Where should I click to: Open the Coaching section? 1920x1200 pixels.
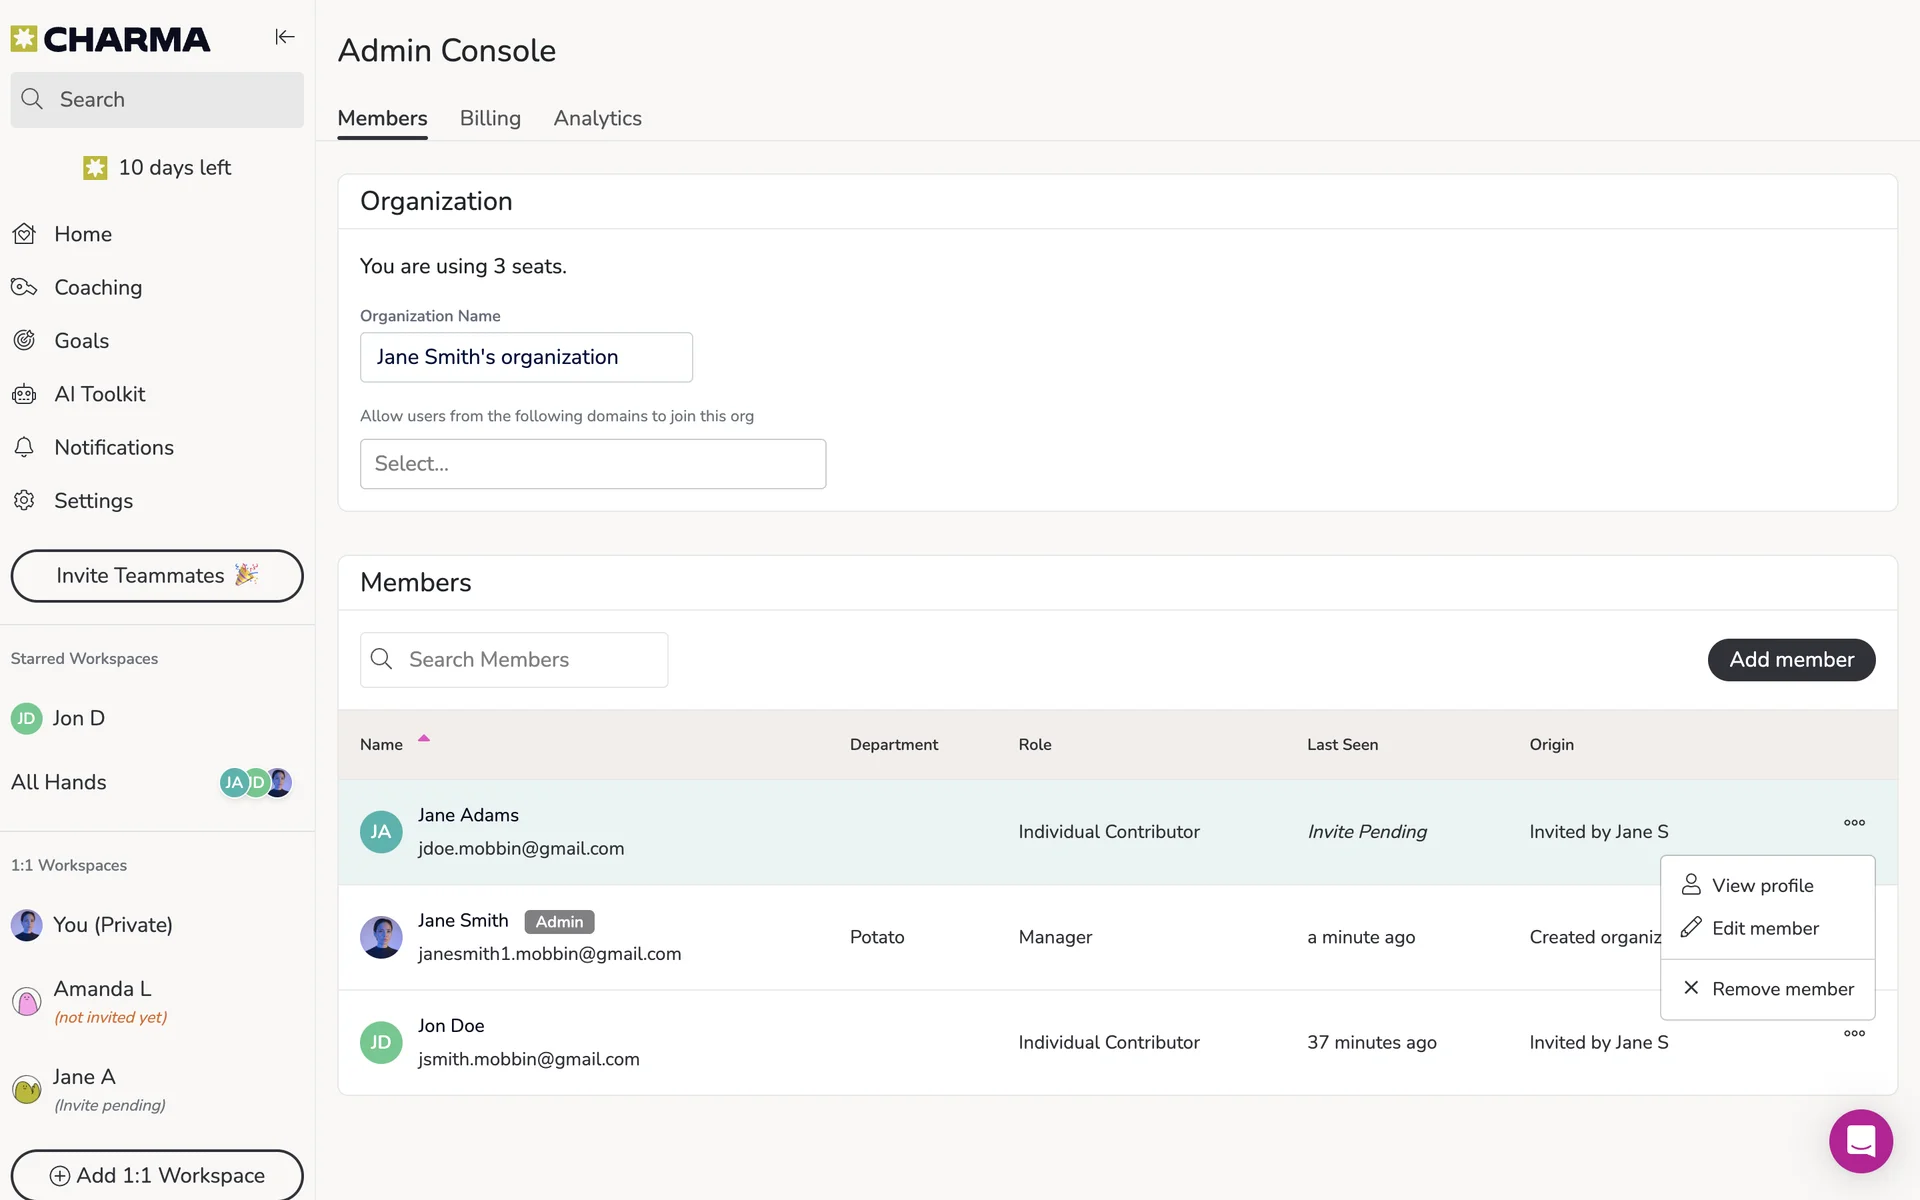point(97,288)
